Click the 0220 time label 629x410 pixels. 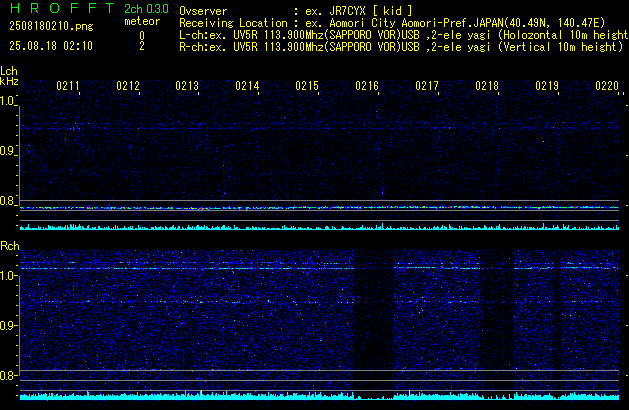pyautogui.click(x=607, y=86)
